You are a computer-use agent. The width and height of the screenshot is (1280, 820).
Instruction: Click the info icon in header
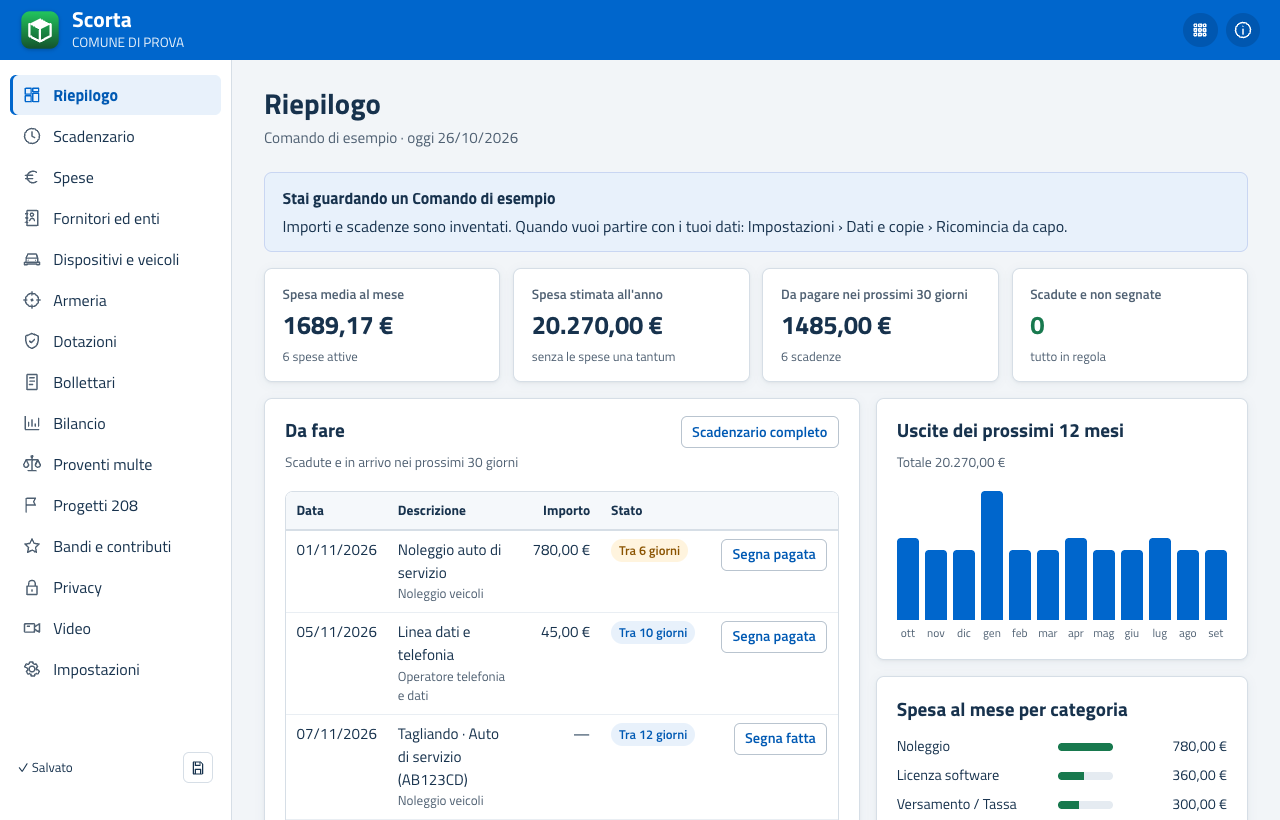coord(1243,30)
